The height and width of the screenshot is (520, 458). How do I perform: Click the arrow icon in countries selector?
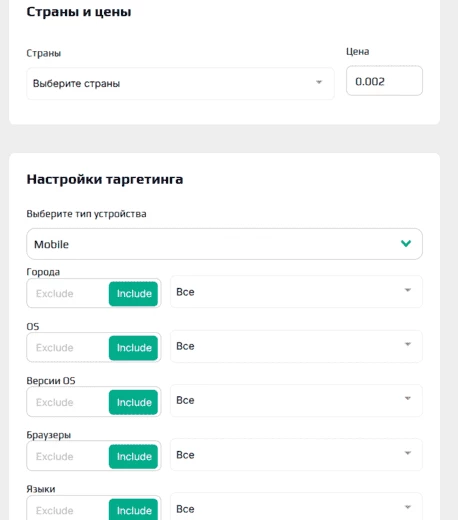click(x=319, y=82)
